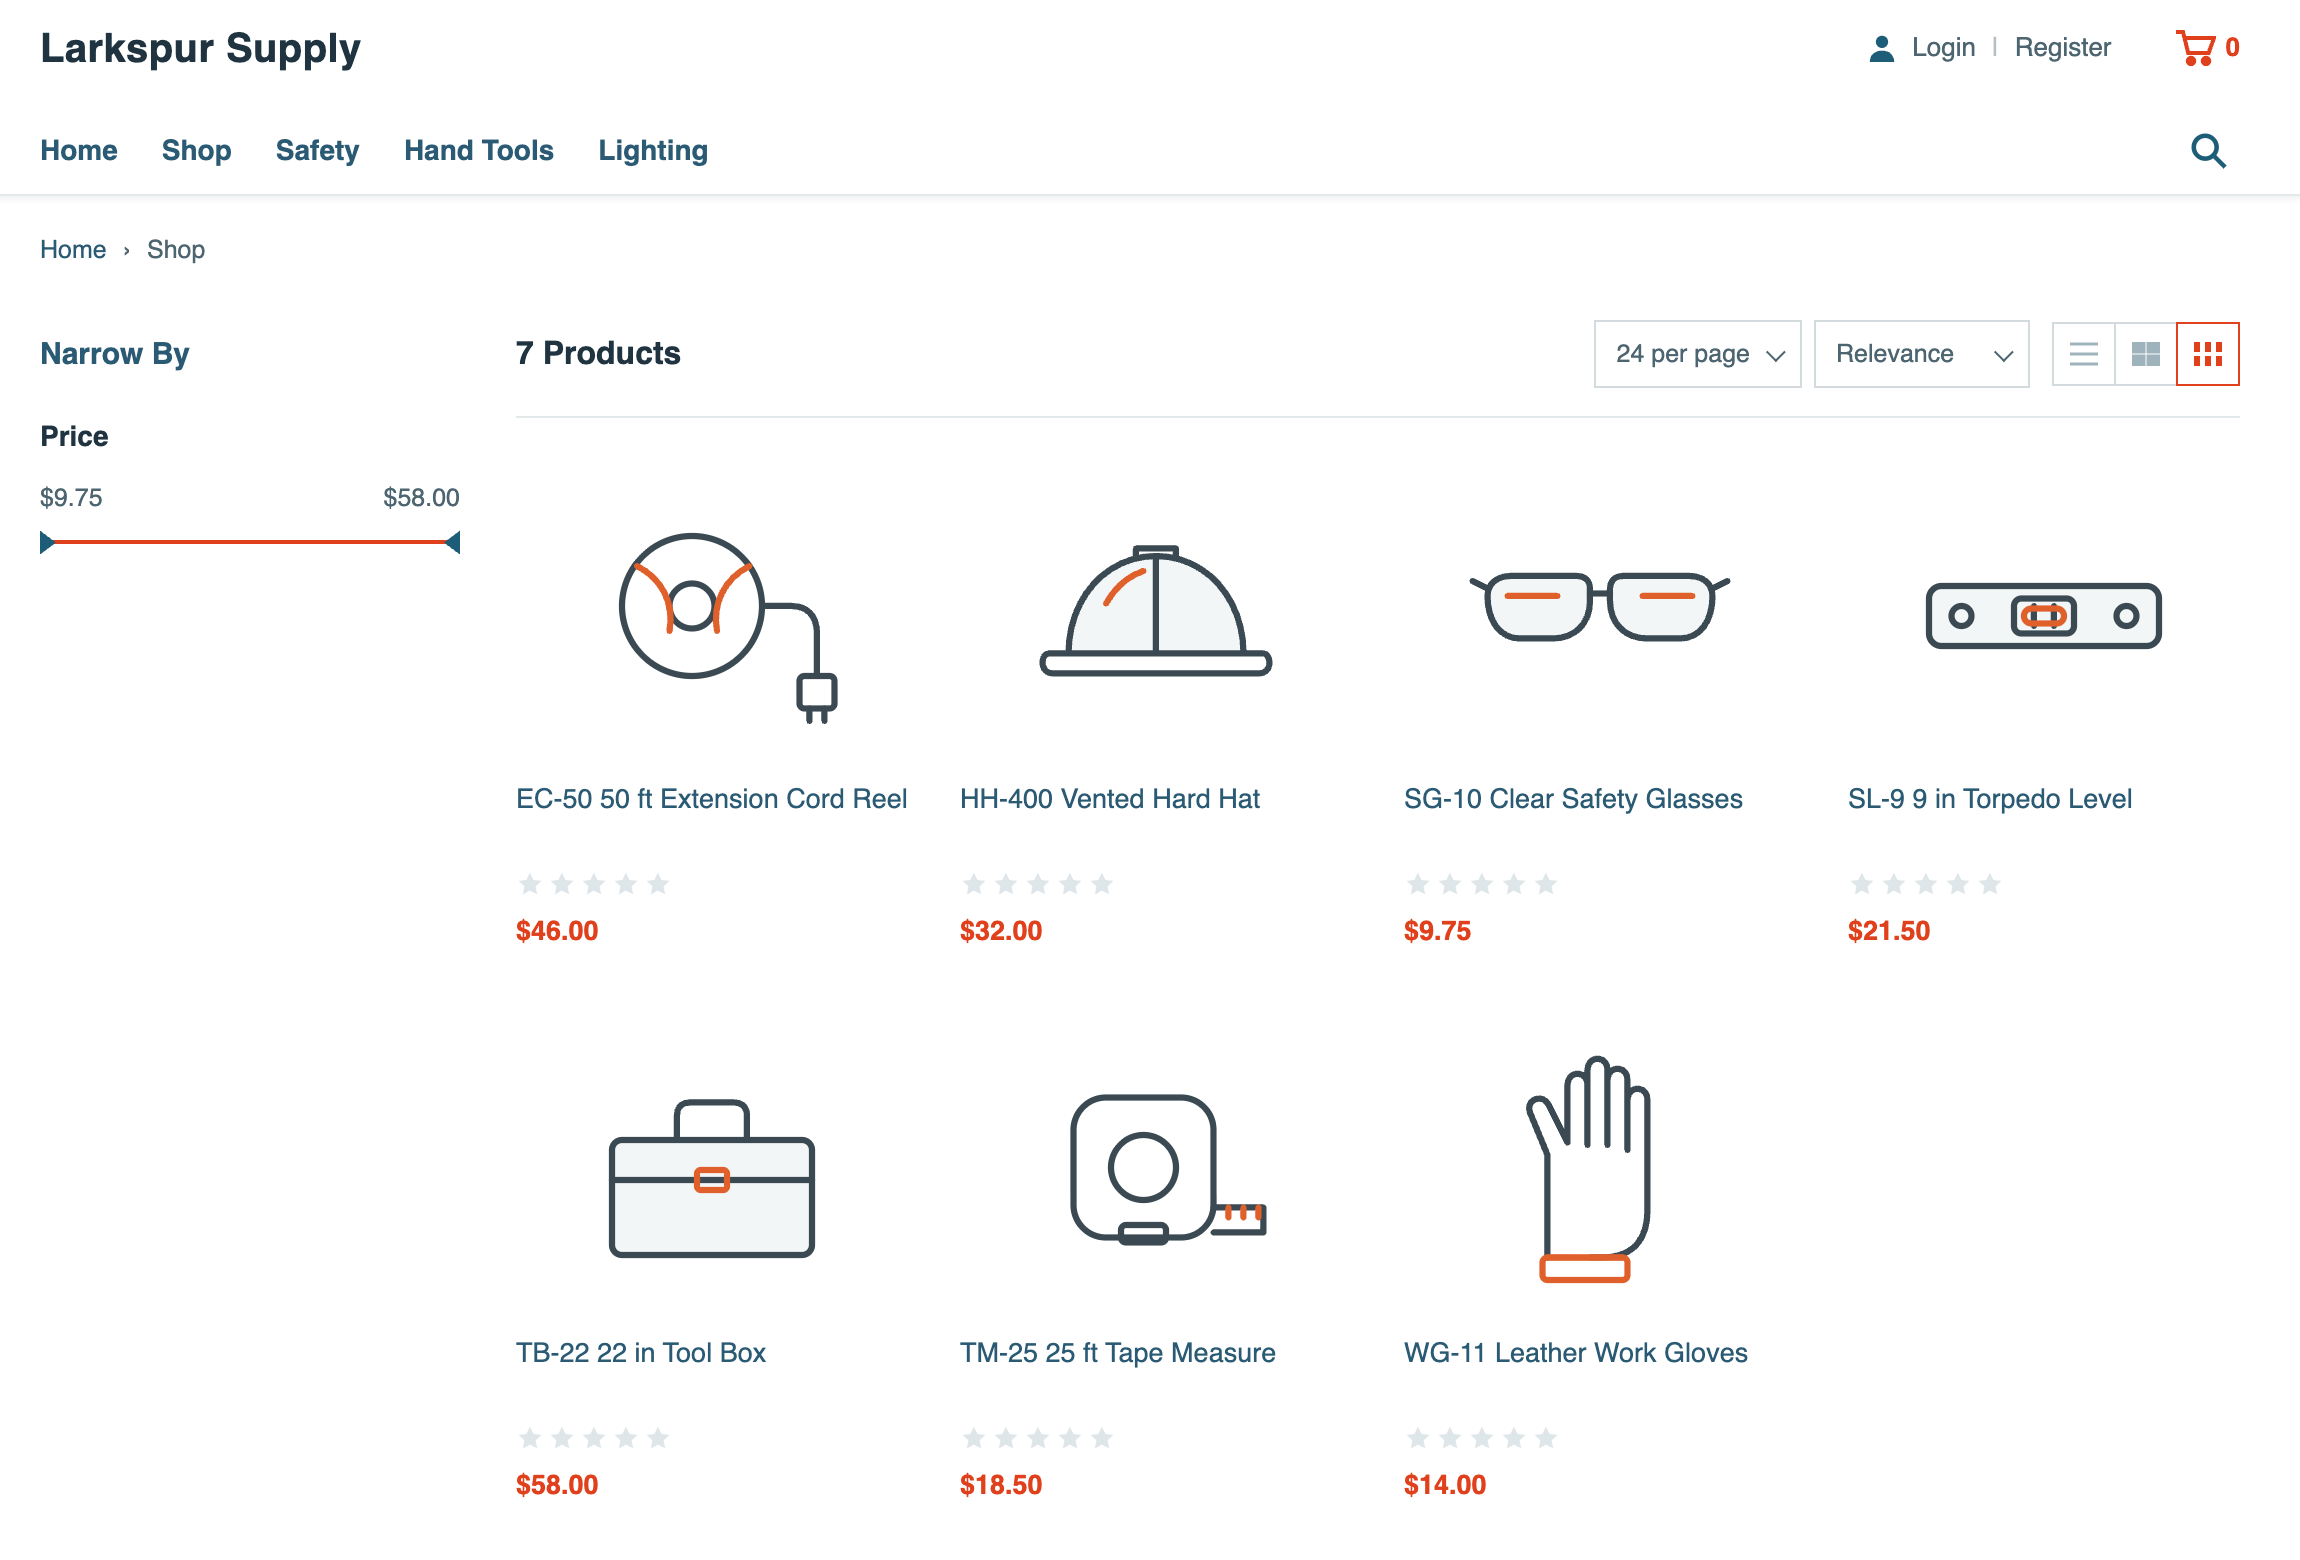Go to the Home menu item
Screen dimensions: 2300x1560
tap(79, 151)
